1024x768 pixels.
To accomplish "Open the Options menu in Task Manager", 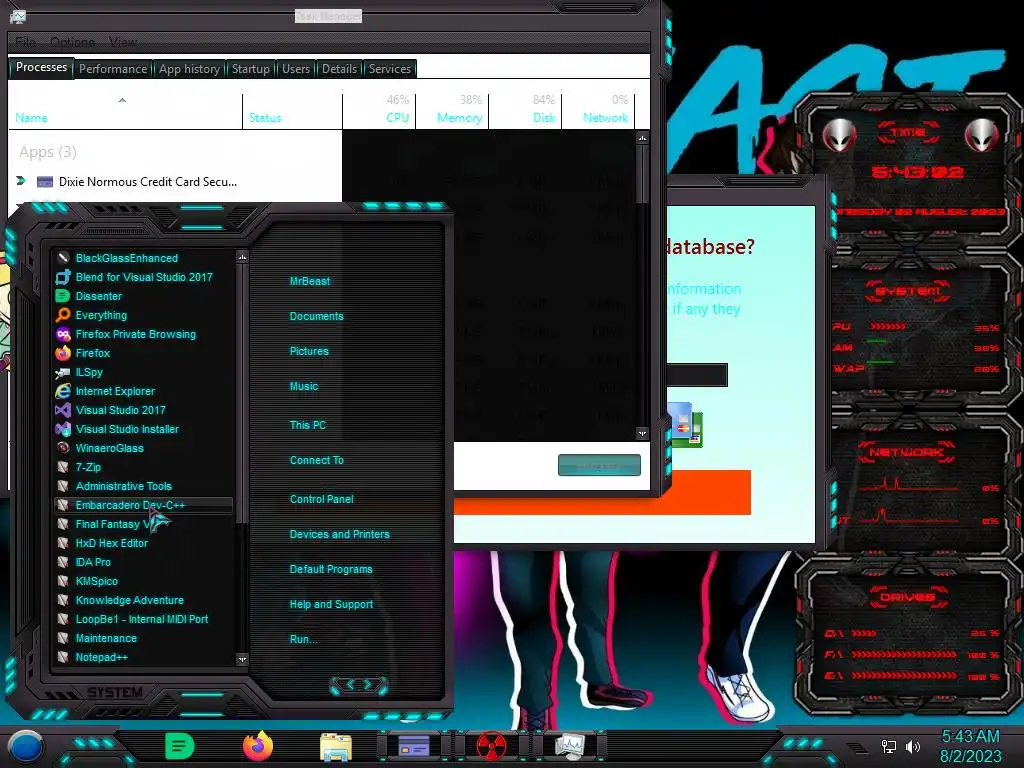I will click(72, 42).
